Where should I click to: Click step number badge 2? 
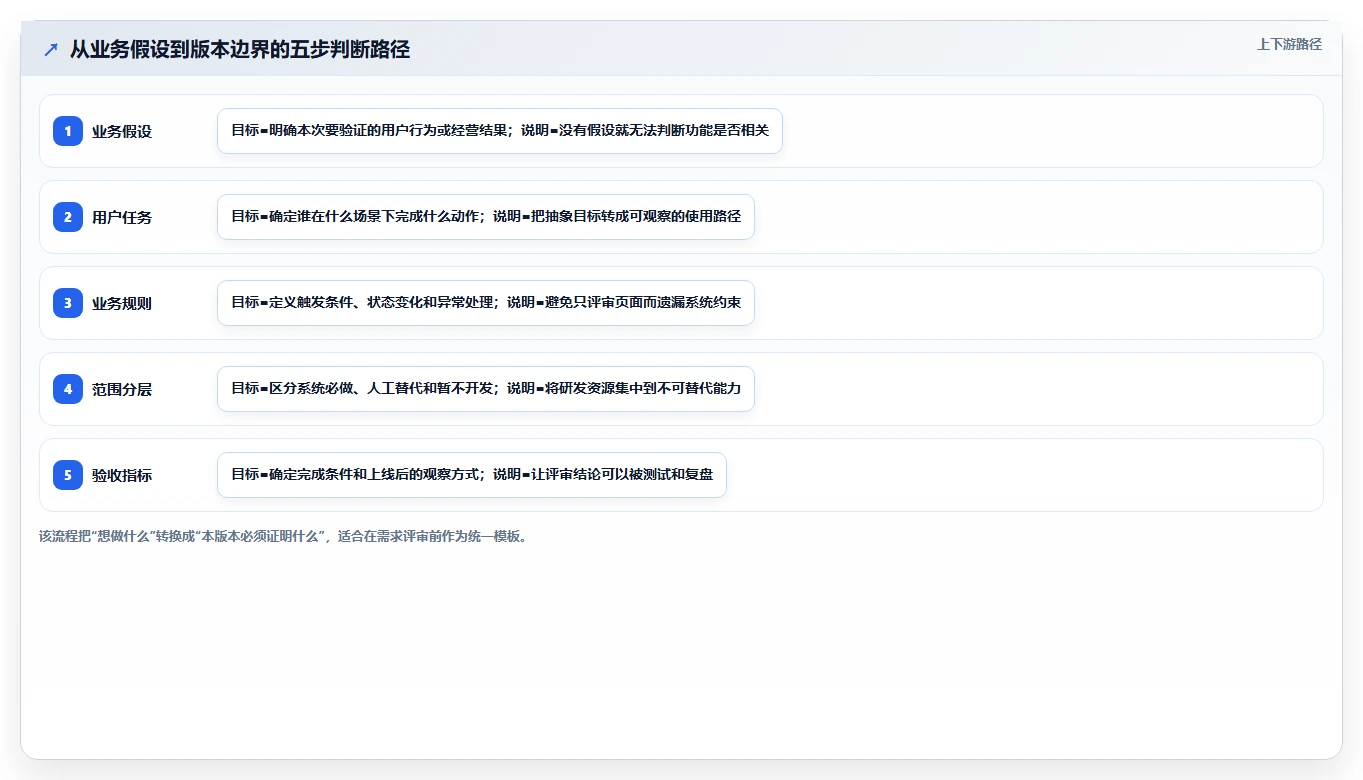click(x=68, y=217)
